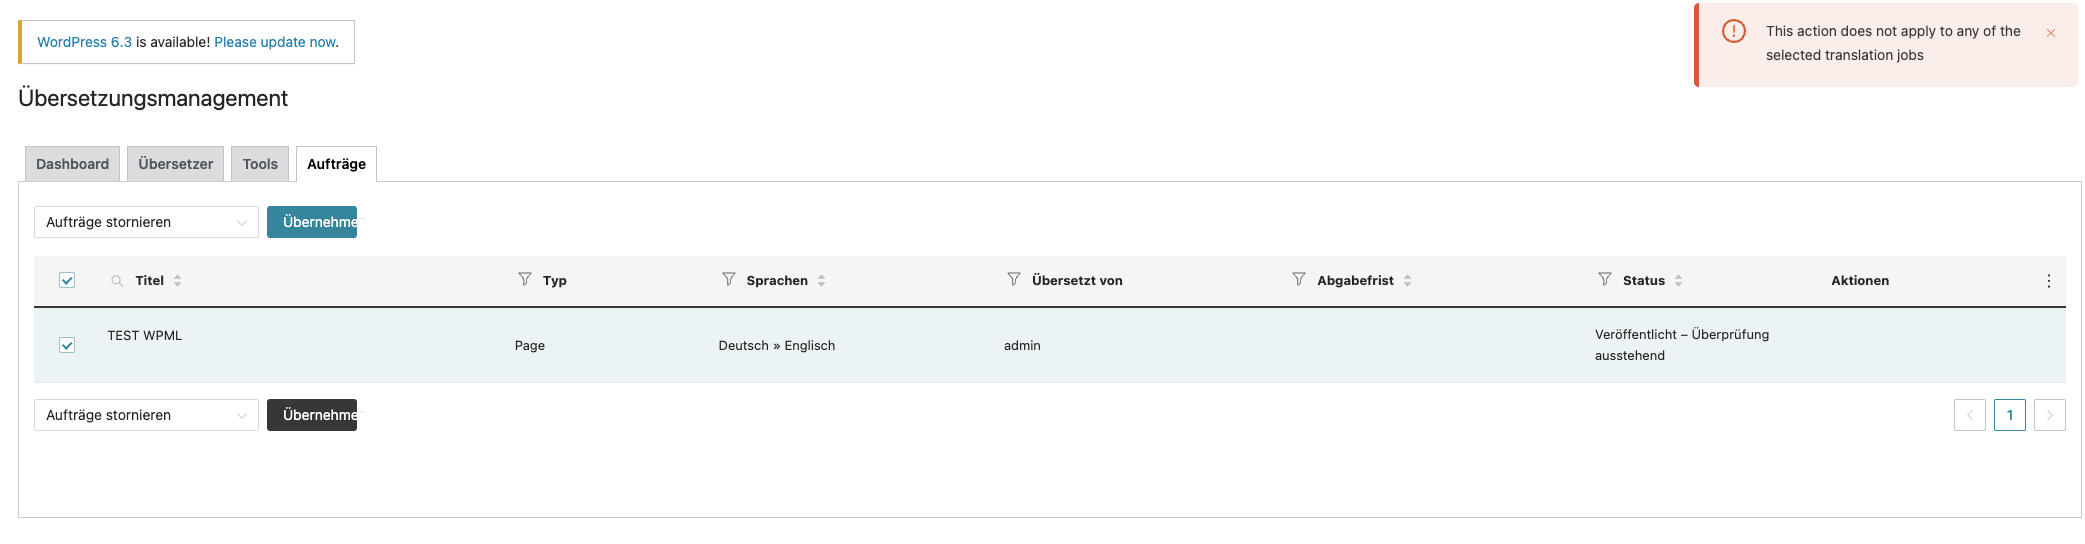Go to the Tools tab
This screenshot has width=2085, height=544.
pyautogui.click(x=260, y=164)
